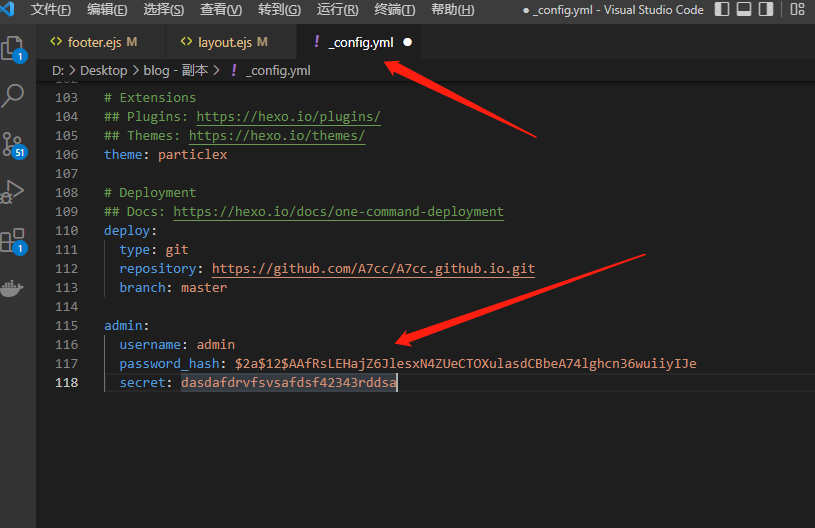Open the 选择(S) menu
815x528 pixels.
(x=164, y=10)
